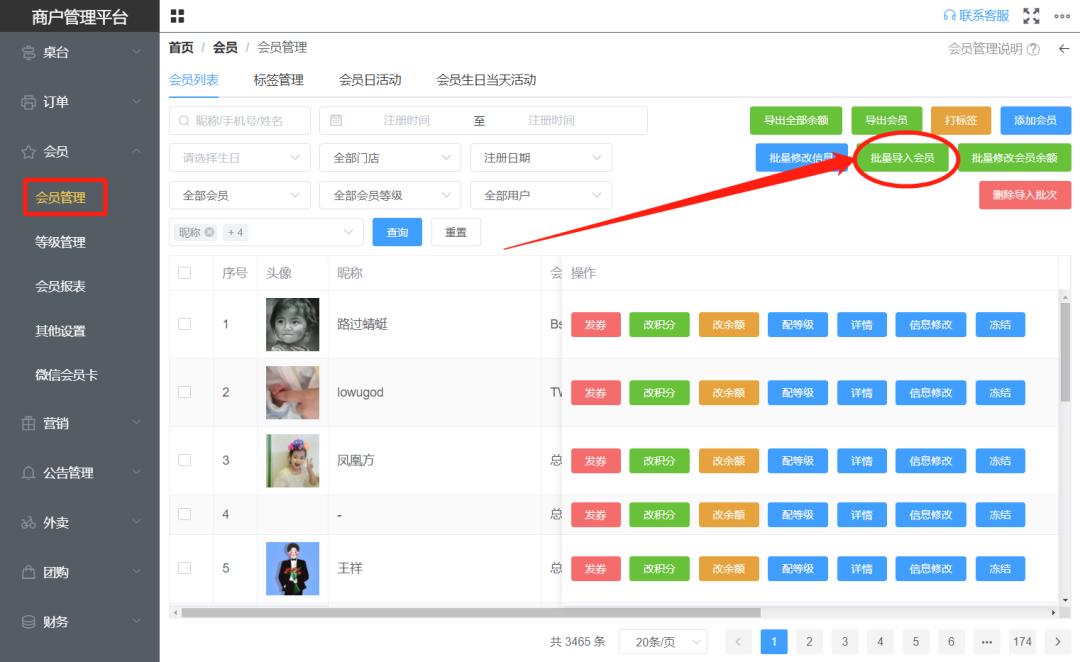This screenshot has height=662, width=1080.
Task: Click the calendar icon in 注册时间 range field
Action: click(x=336, y=121)
